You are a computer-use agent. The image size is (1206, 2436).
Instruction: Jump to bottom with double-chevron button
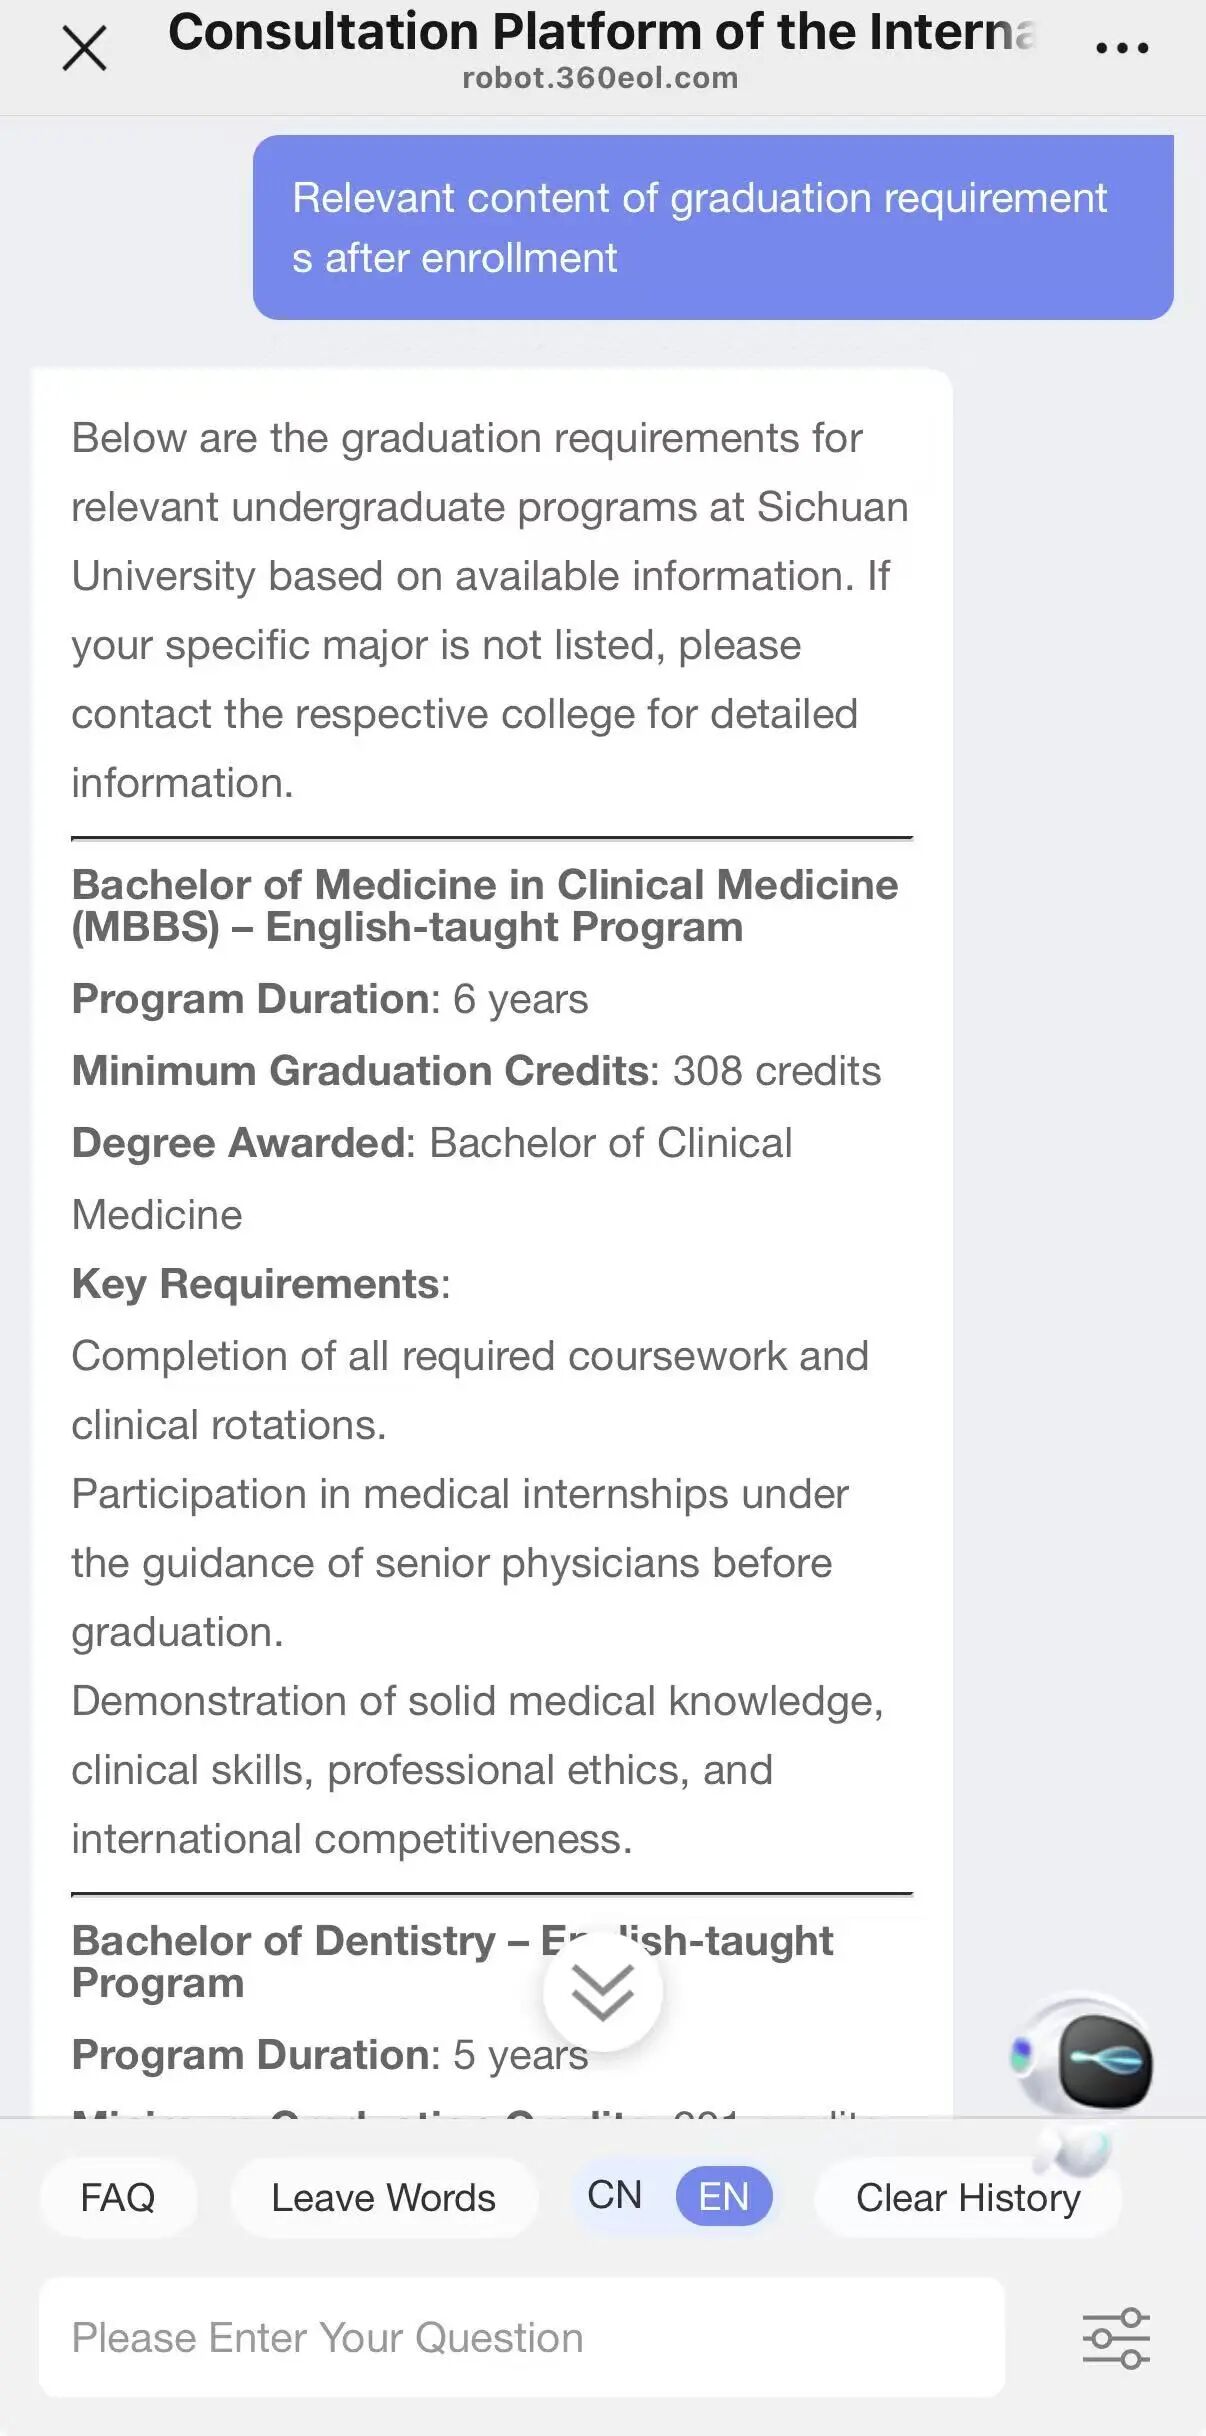click(602, 1991)
